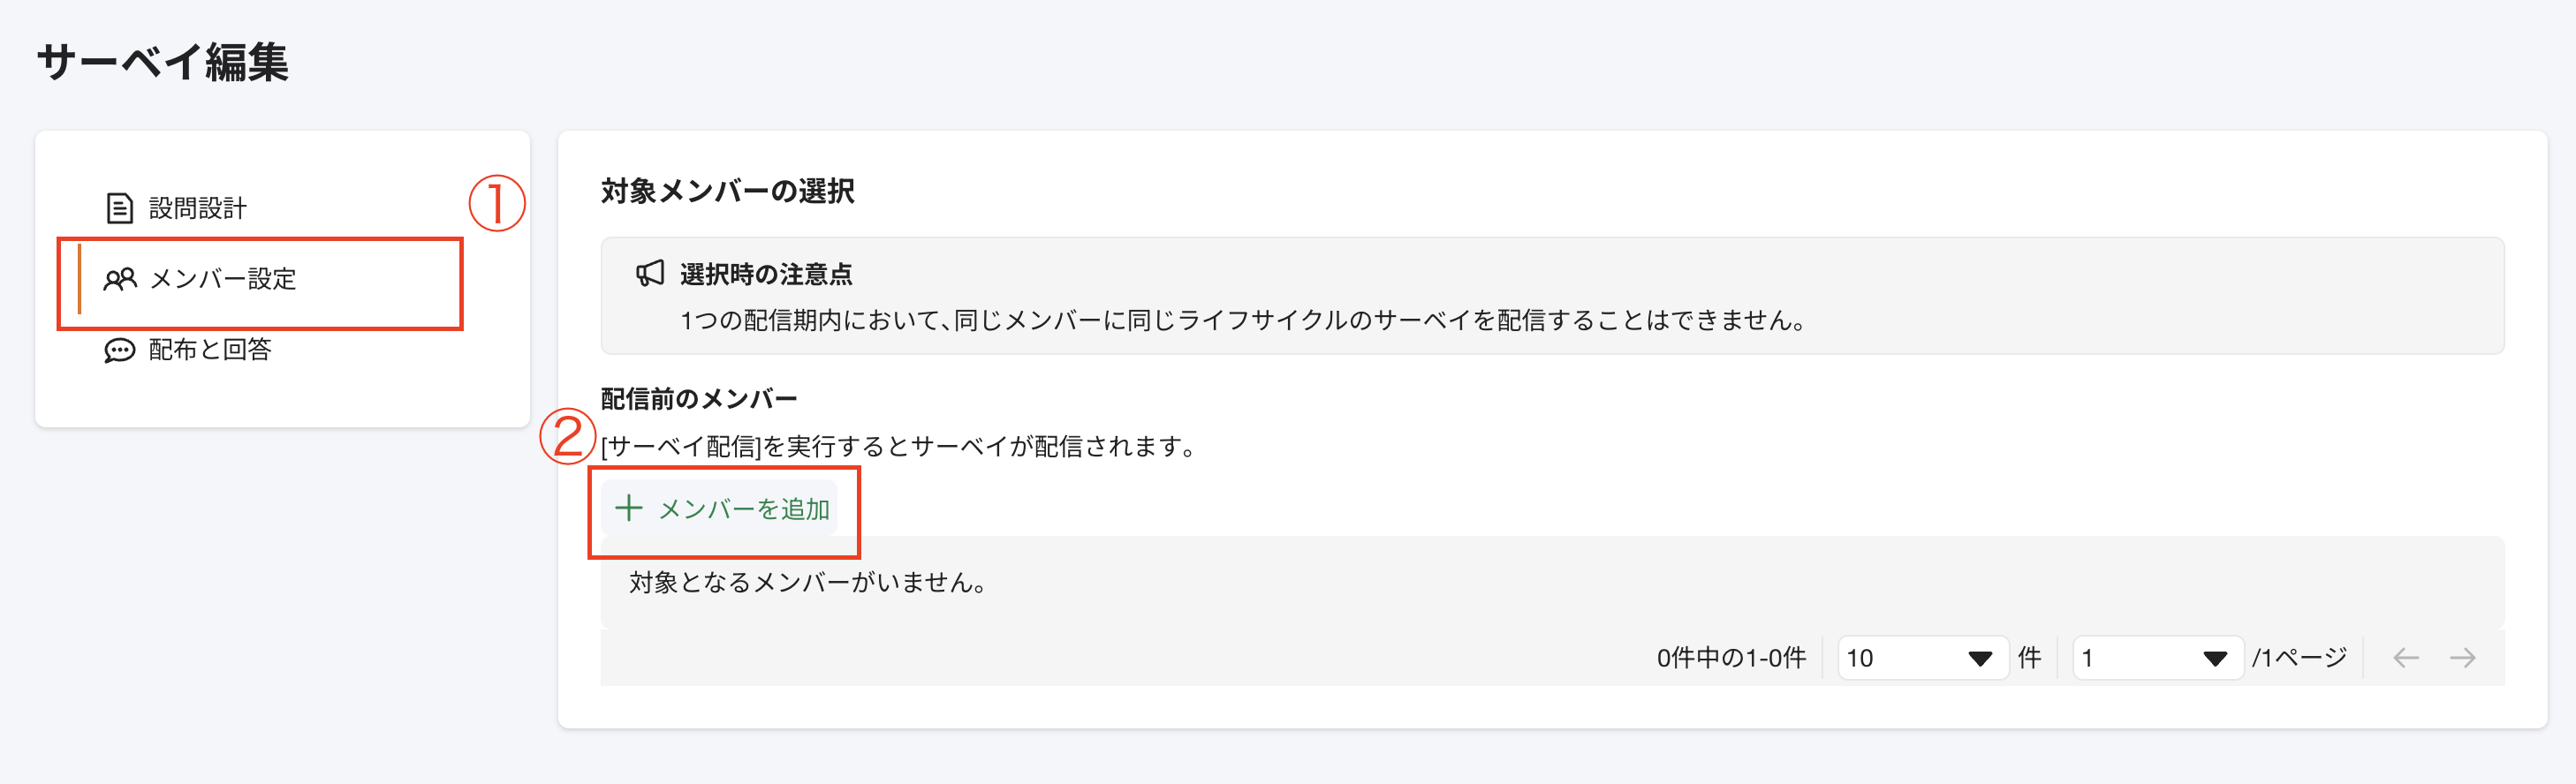Click the document icon beside 設問設計

(118, 207)
